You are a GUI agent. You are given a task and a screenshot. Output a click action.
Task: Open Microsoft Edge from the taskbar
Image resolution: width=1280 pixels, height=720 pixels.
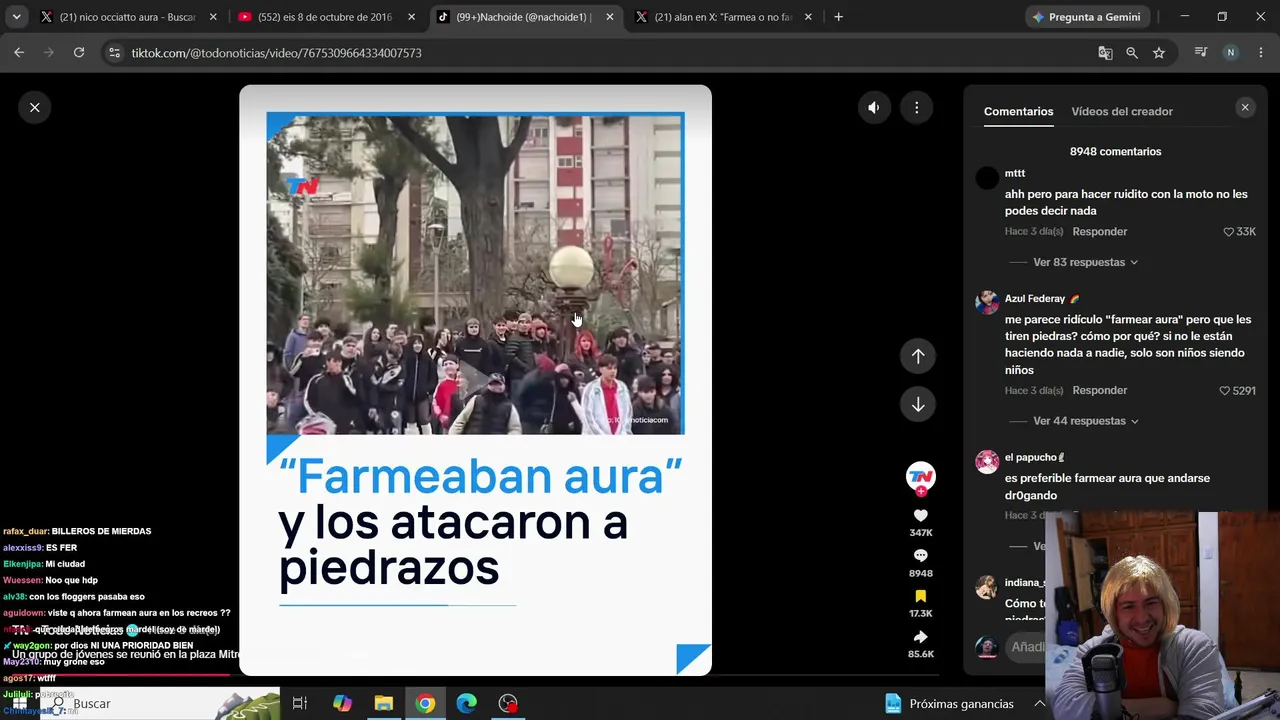point(467,704)
